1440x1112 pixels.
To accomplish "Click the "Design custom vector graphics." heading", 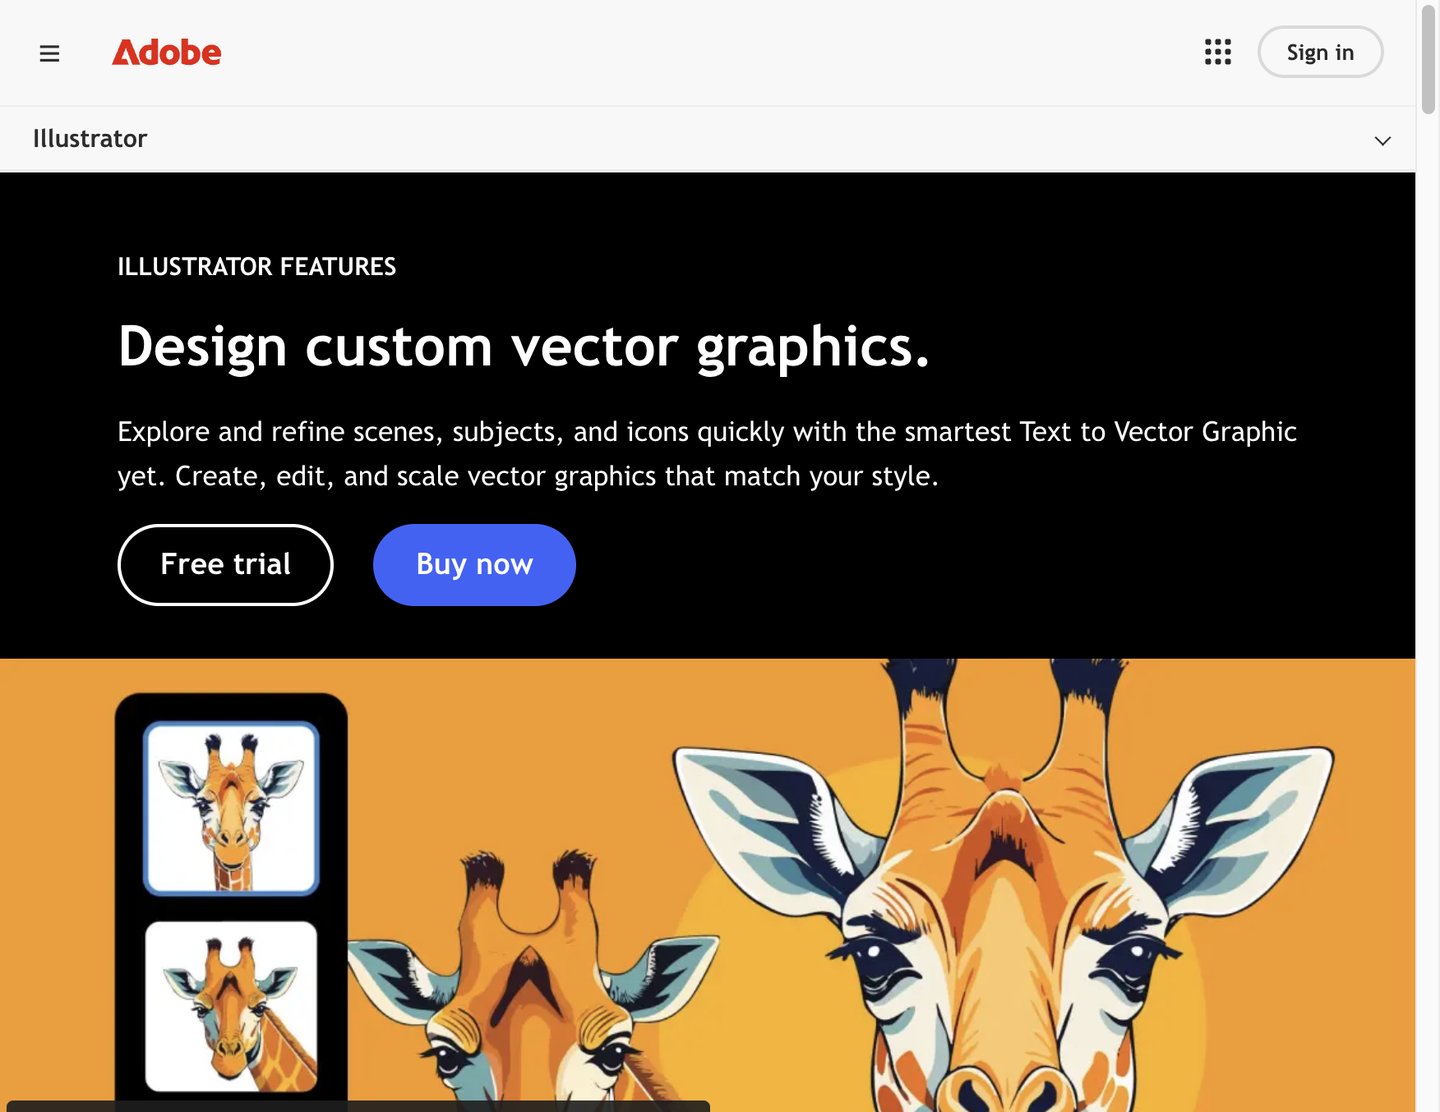I will tap(524, 347).
